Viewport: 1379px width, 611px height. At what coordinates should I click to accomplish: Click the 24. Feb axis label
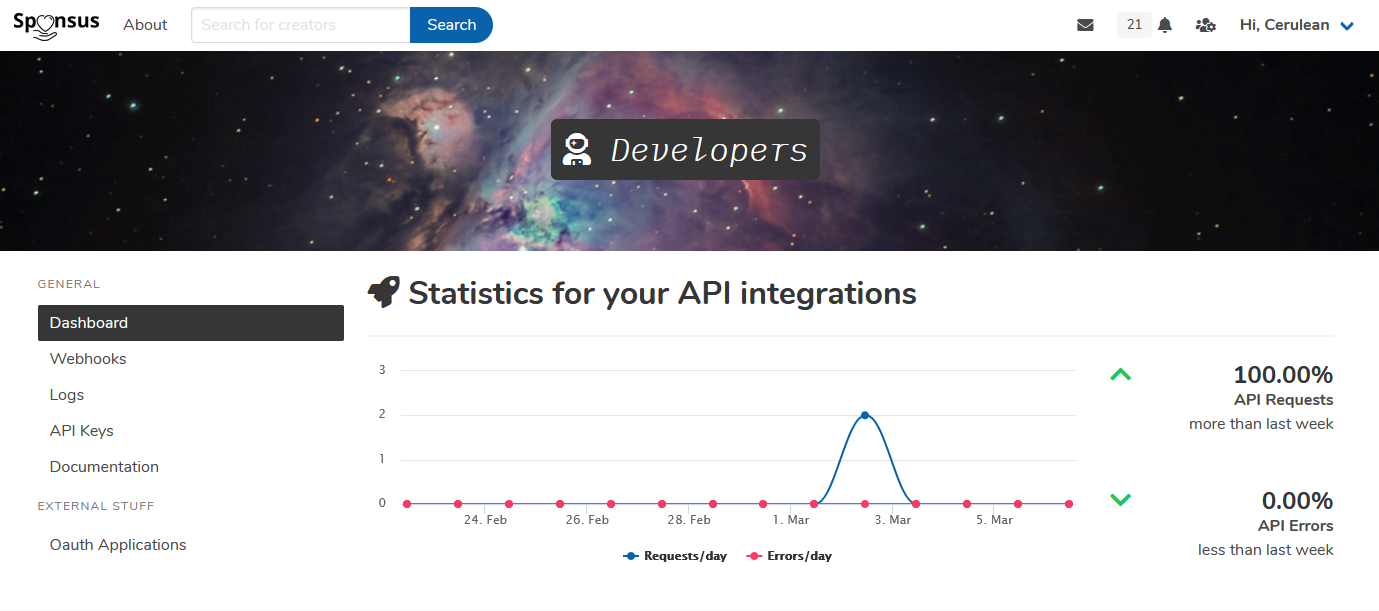pos(484,520)
